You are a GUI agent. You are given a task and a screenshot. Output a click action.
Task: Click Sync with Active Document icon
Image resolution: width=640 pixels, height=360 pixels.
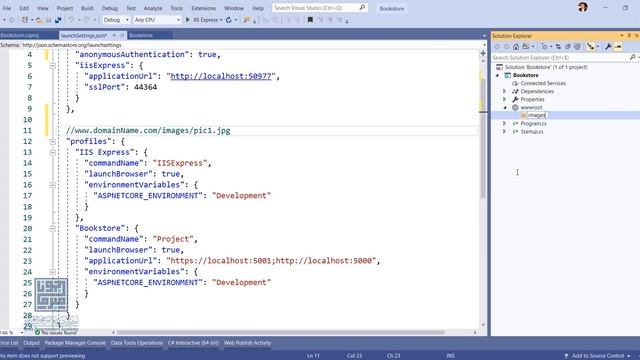pyautogui.click(x=558, y=47)
